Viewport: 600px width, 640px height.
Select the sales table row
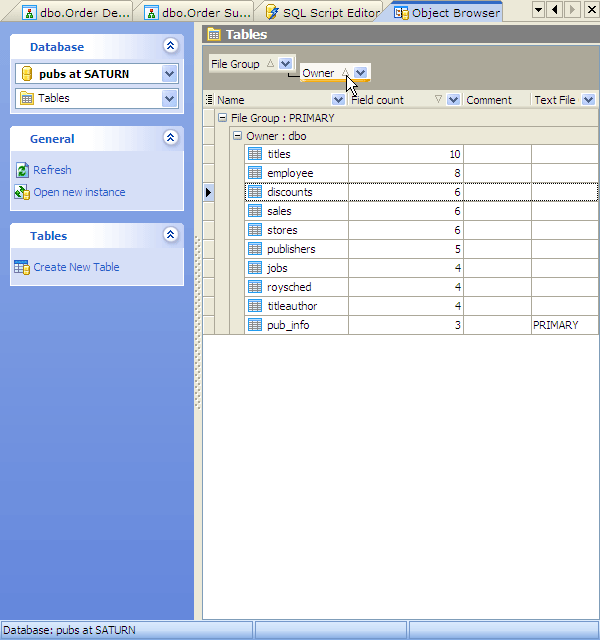pos(421,211)
